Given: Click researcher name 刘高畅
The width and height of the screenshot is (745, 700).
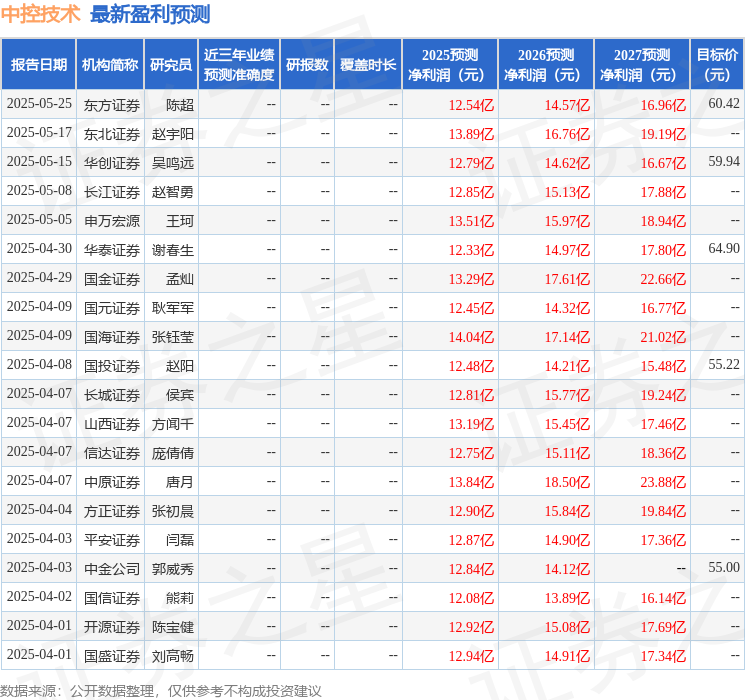Looking at the screenshot, I should [172, 656].
